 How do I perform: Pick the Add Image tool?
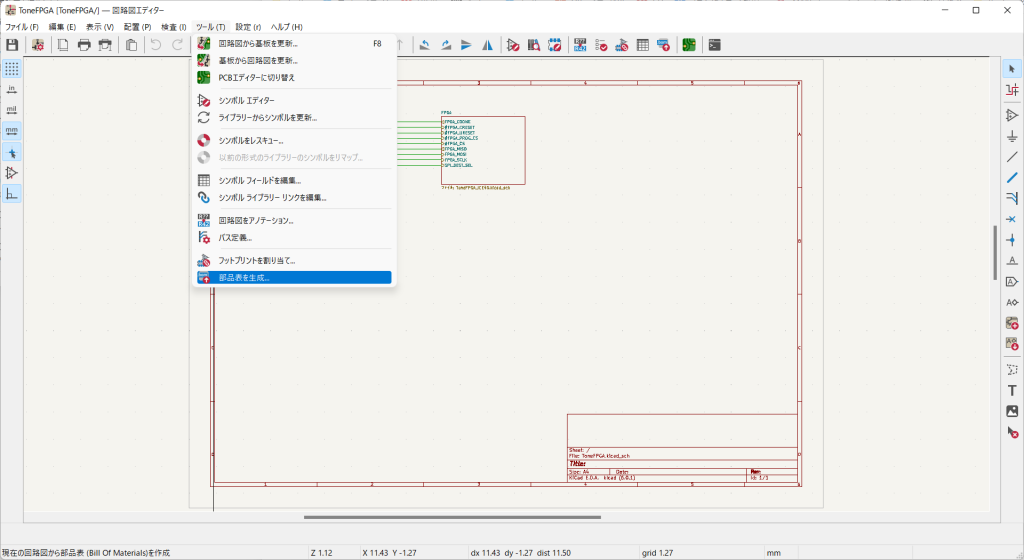(x=1012, y=411)
